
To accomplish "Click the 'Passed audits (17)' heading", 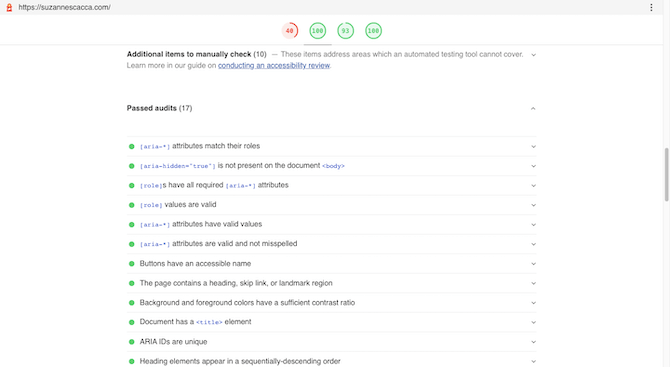I will pyautogui.click(x=159, y=108).
